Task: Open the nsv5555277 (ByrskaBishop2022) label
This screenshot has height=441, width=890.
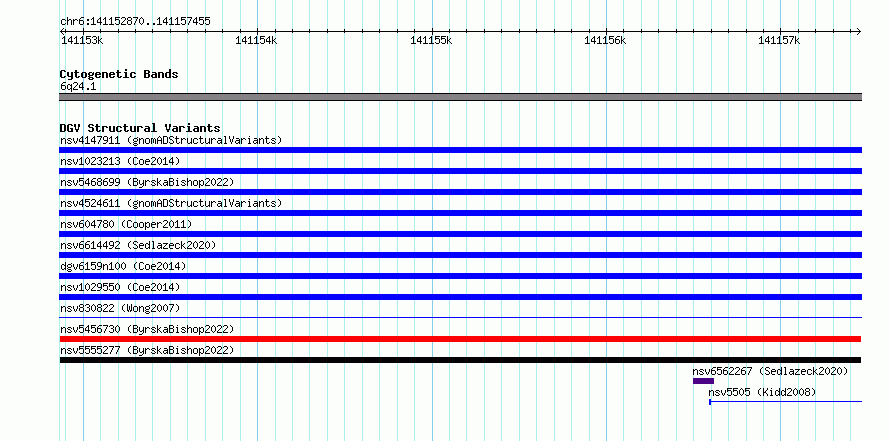Action: (x=147, y=350)
